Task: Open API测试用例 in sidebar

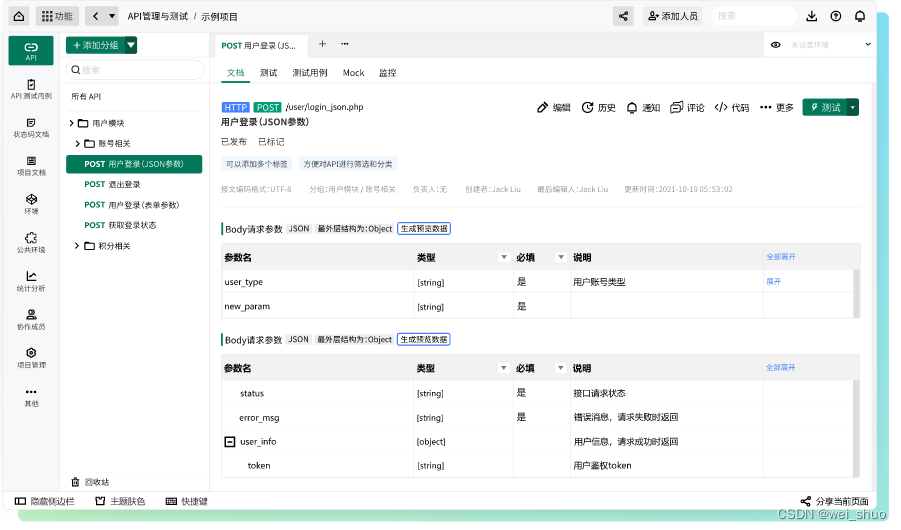Action: pos(31,89)
